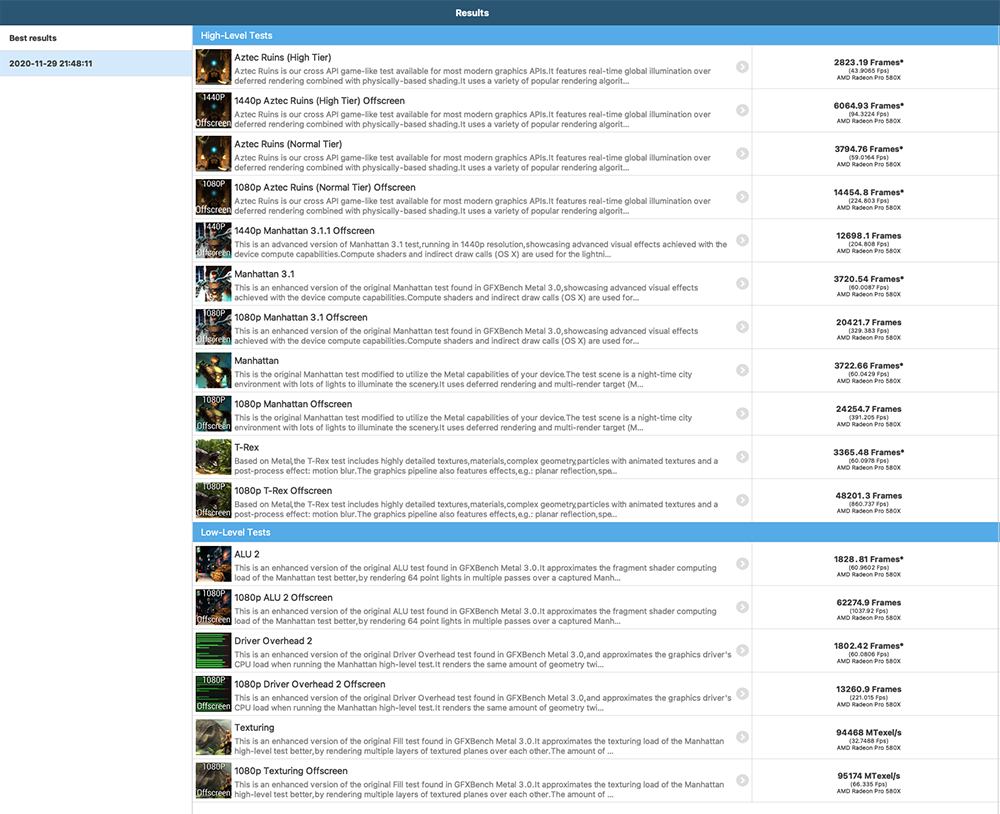
Task: Open details arrow for 1080p ALU 2 Offscreen
Action: click(742, 607)
